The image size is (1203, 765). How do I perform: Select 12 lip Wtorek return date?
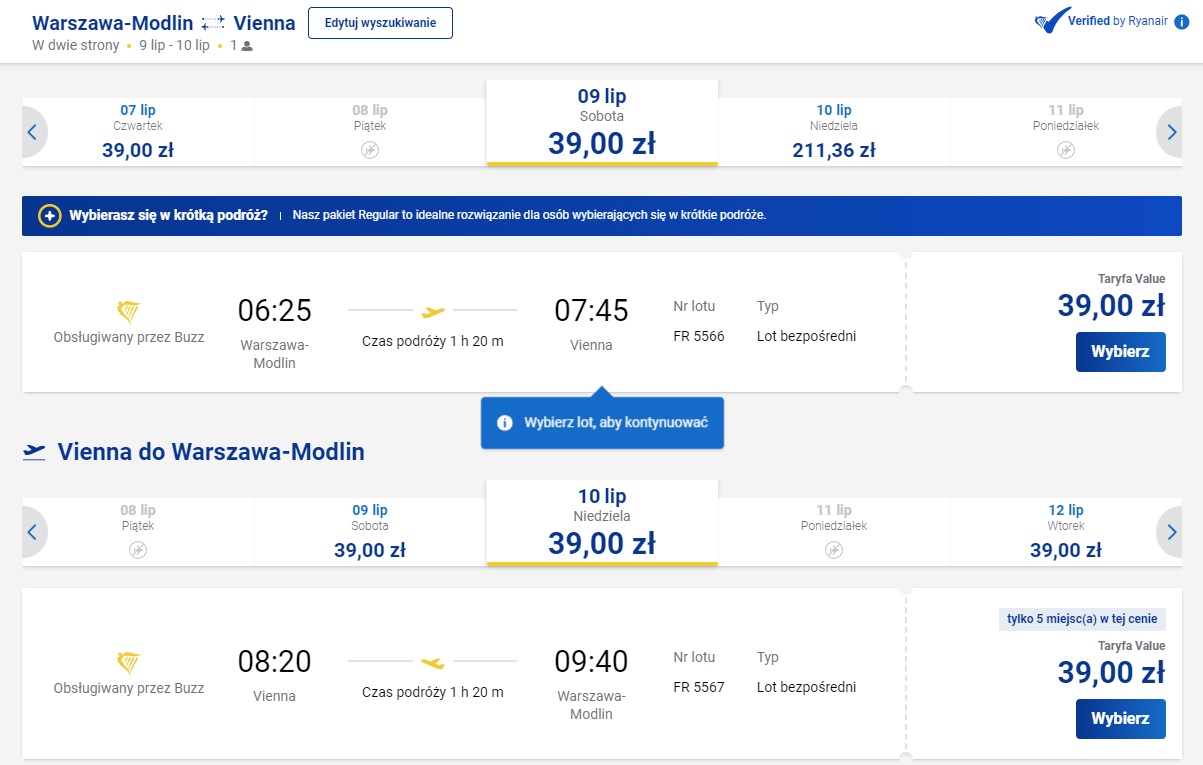[1066, 532]
